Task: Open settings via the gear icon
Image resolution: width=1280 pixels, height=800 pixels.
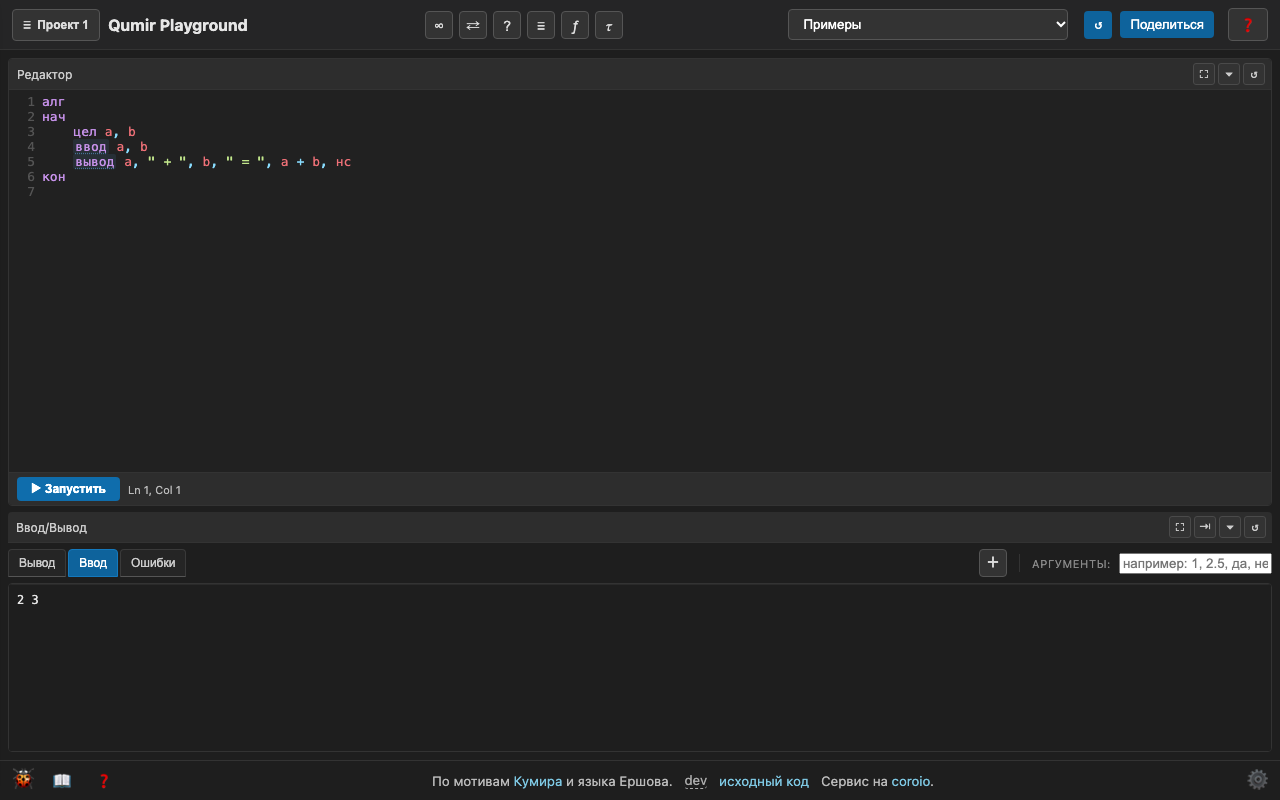Action: click(x=1257, y=780)
